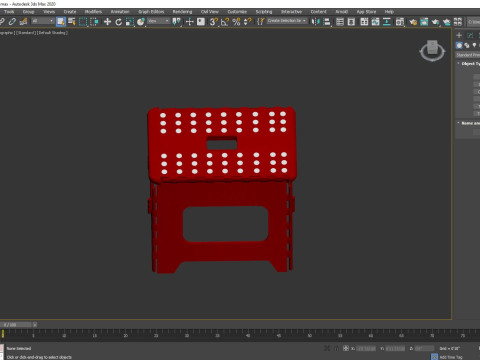Viewport: 480px width, 360px height.
Task: Open Select by Name list icon
Action: (72, 22)
